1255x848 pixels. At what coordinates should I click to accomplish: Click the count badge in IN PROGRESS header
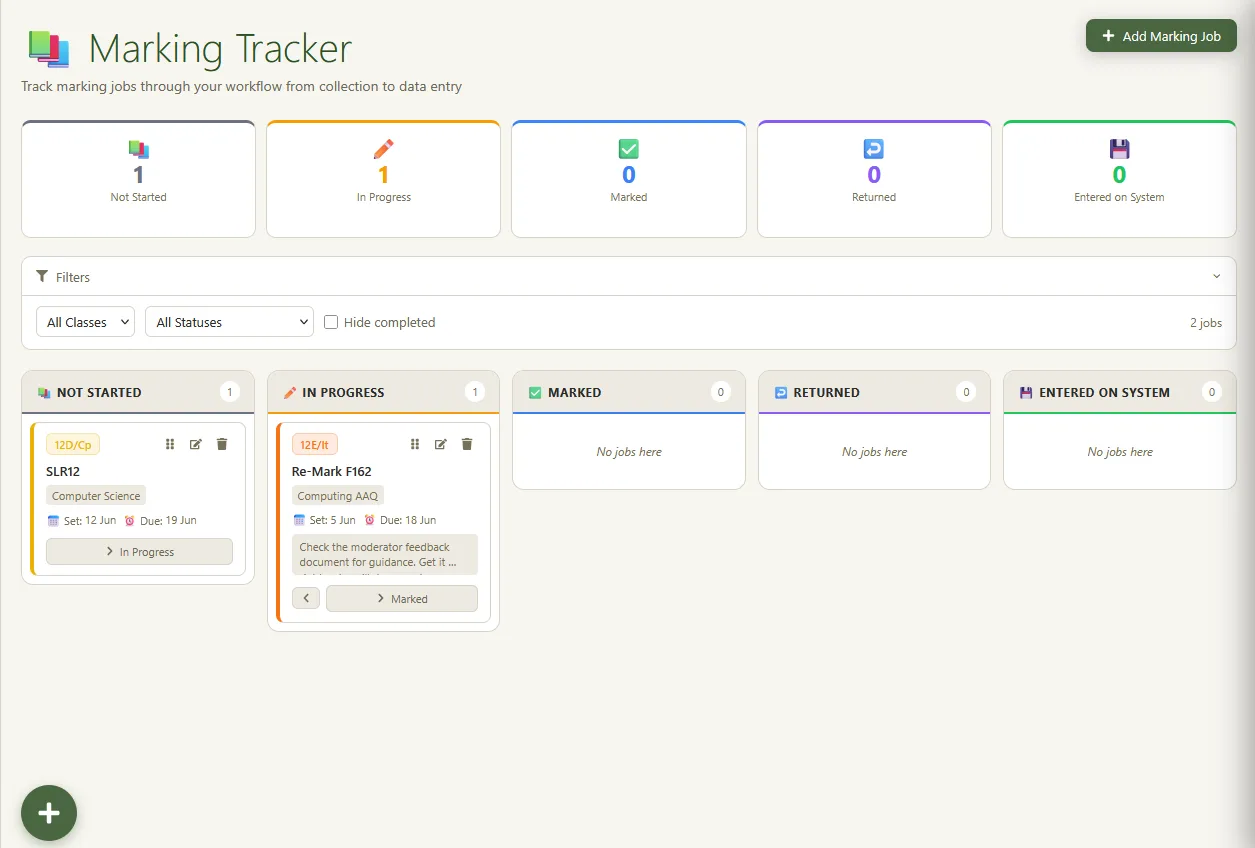click(x=475, y=392)
